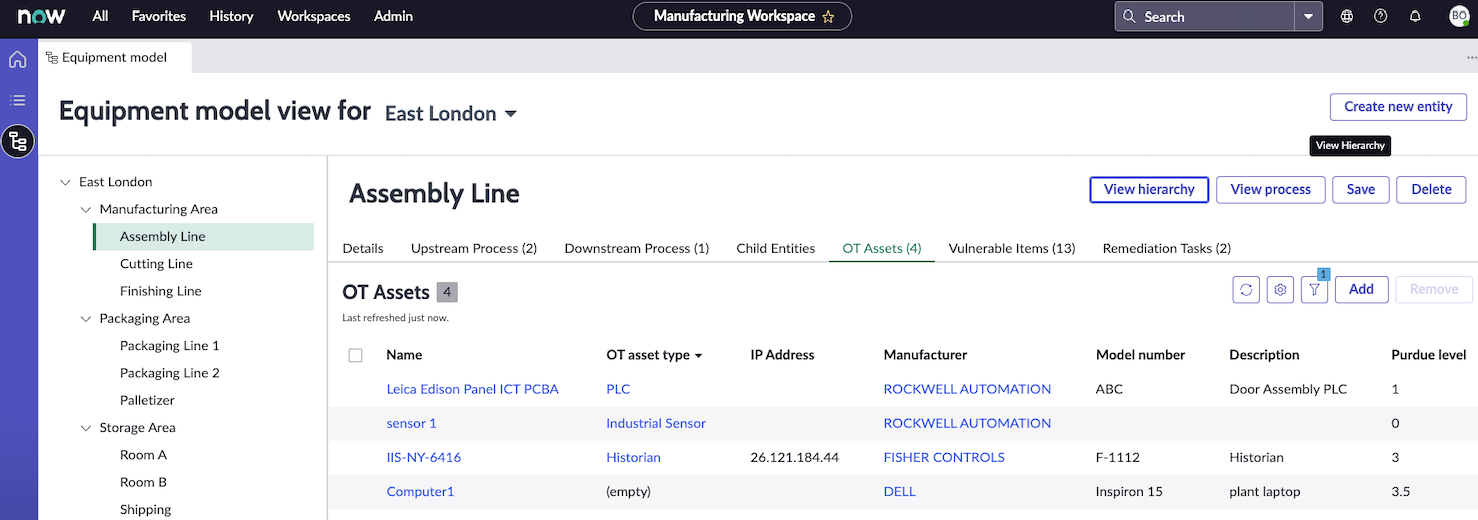The width and height of the screenshot is (1478, 520).
Task: Open the FISHER CONTROLS manufacturer link
Action: click(x=944, y=457)
